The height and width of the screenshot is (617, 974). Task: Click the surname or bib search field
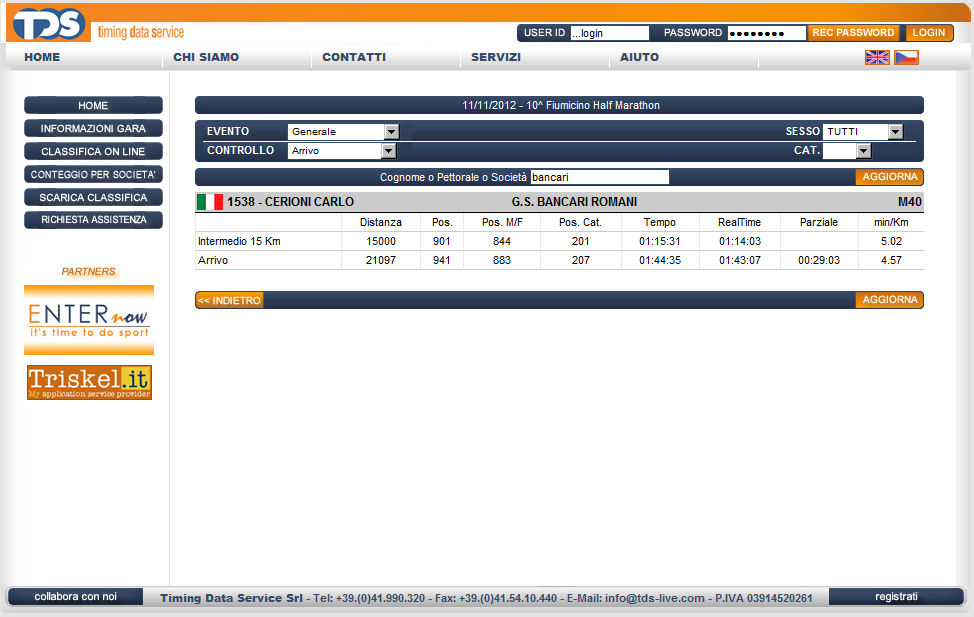[x=598, y=177]
